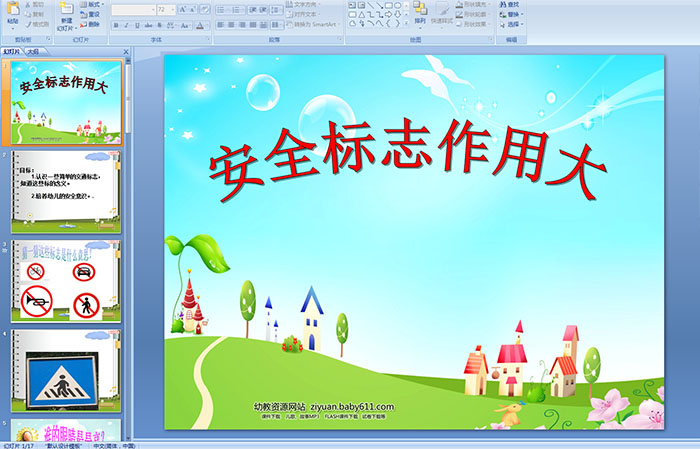Click the Paste clipboard icon
The height and width of the screenshot is (449, 700).
click(13, 8)
